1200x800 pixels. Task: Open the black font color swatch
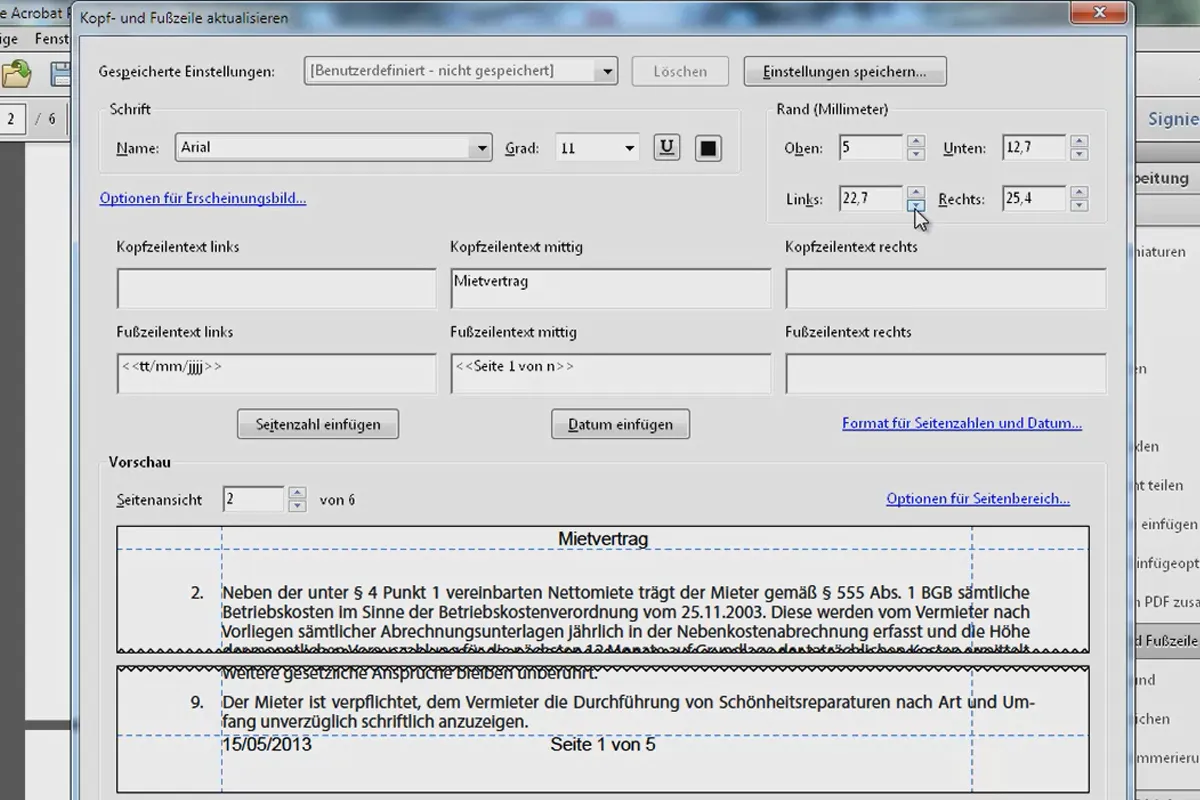pos(708,148)
